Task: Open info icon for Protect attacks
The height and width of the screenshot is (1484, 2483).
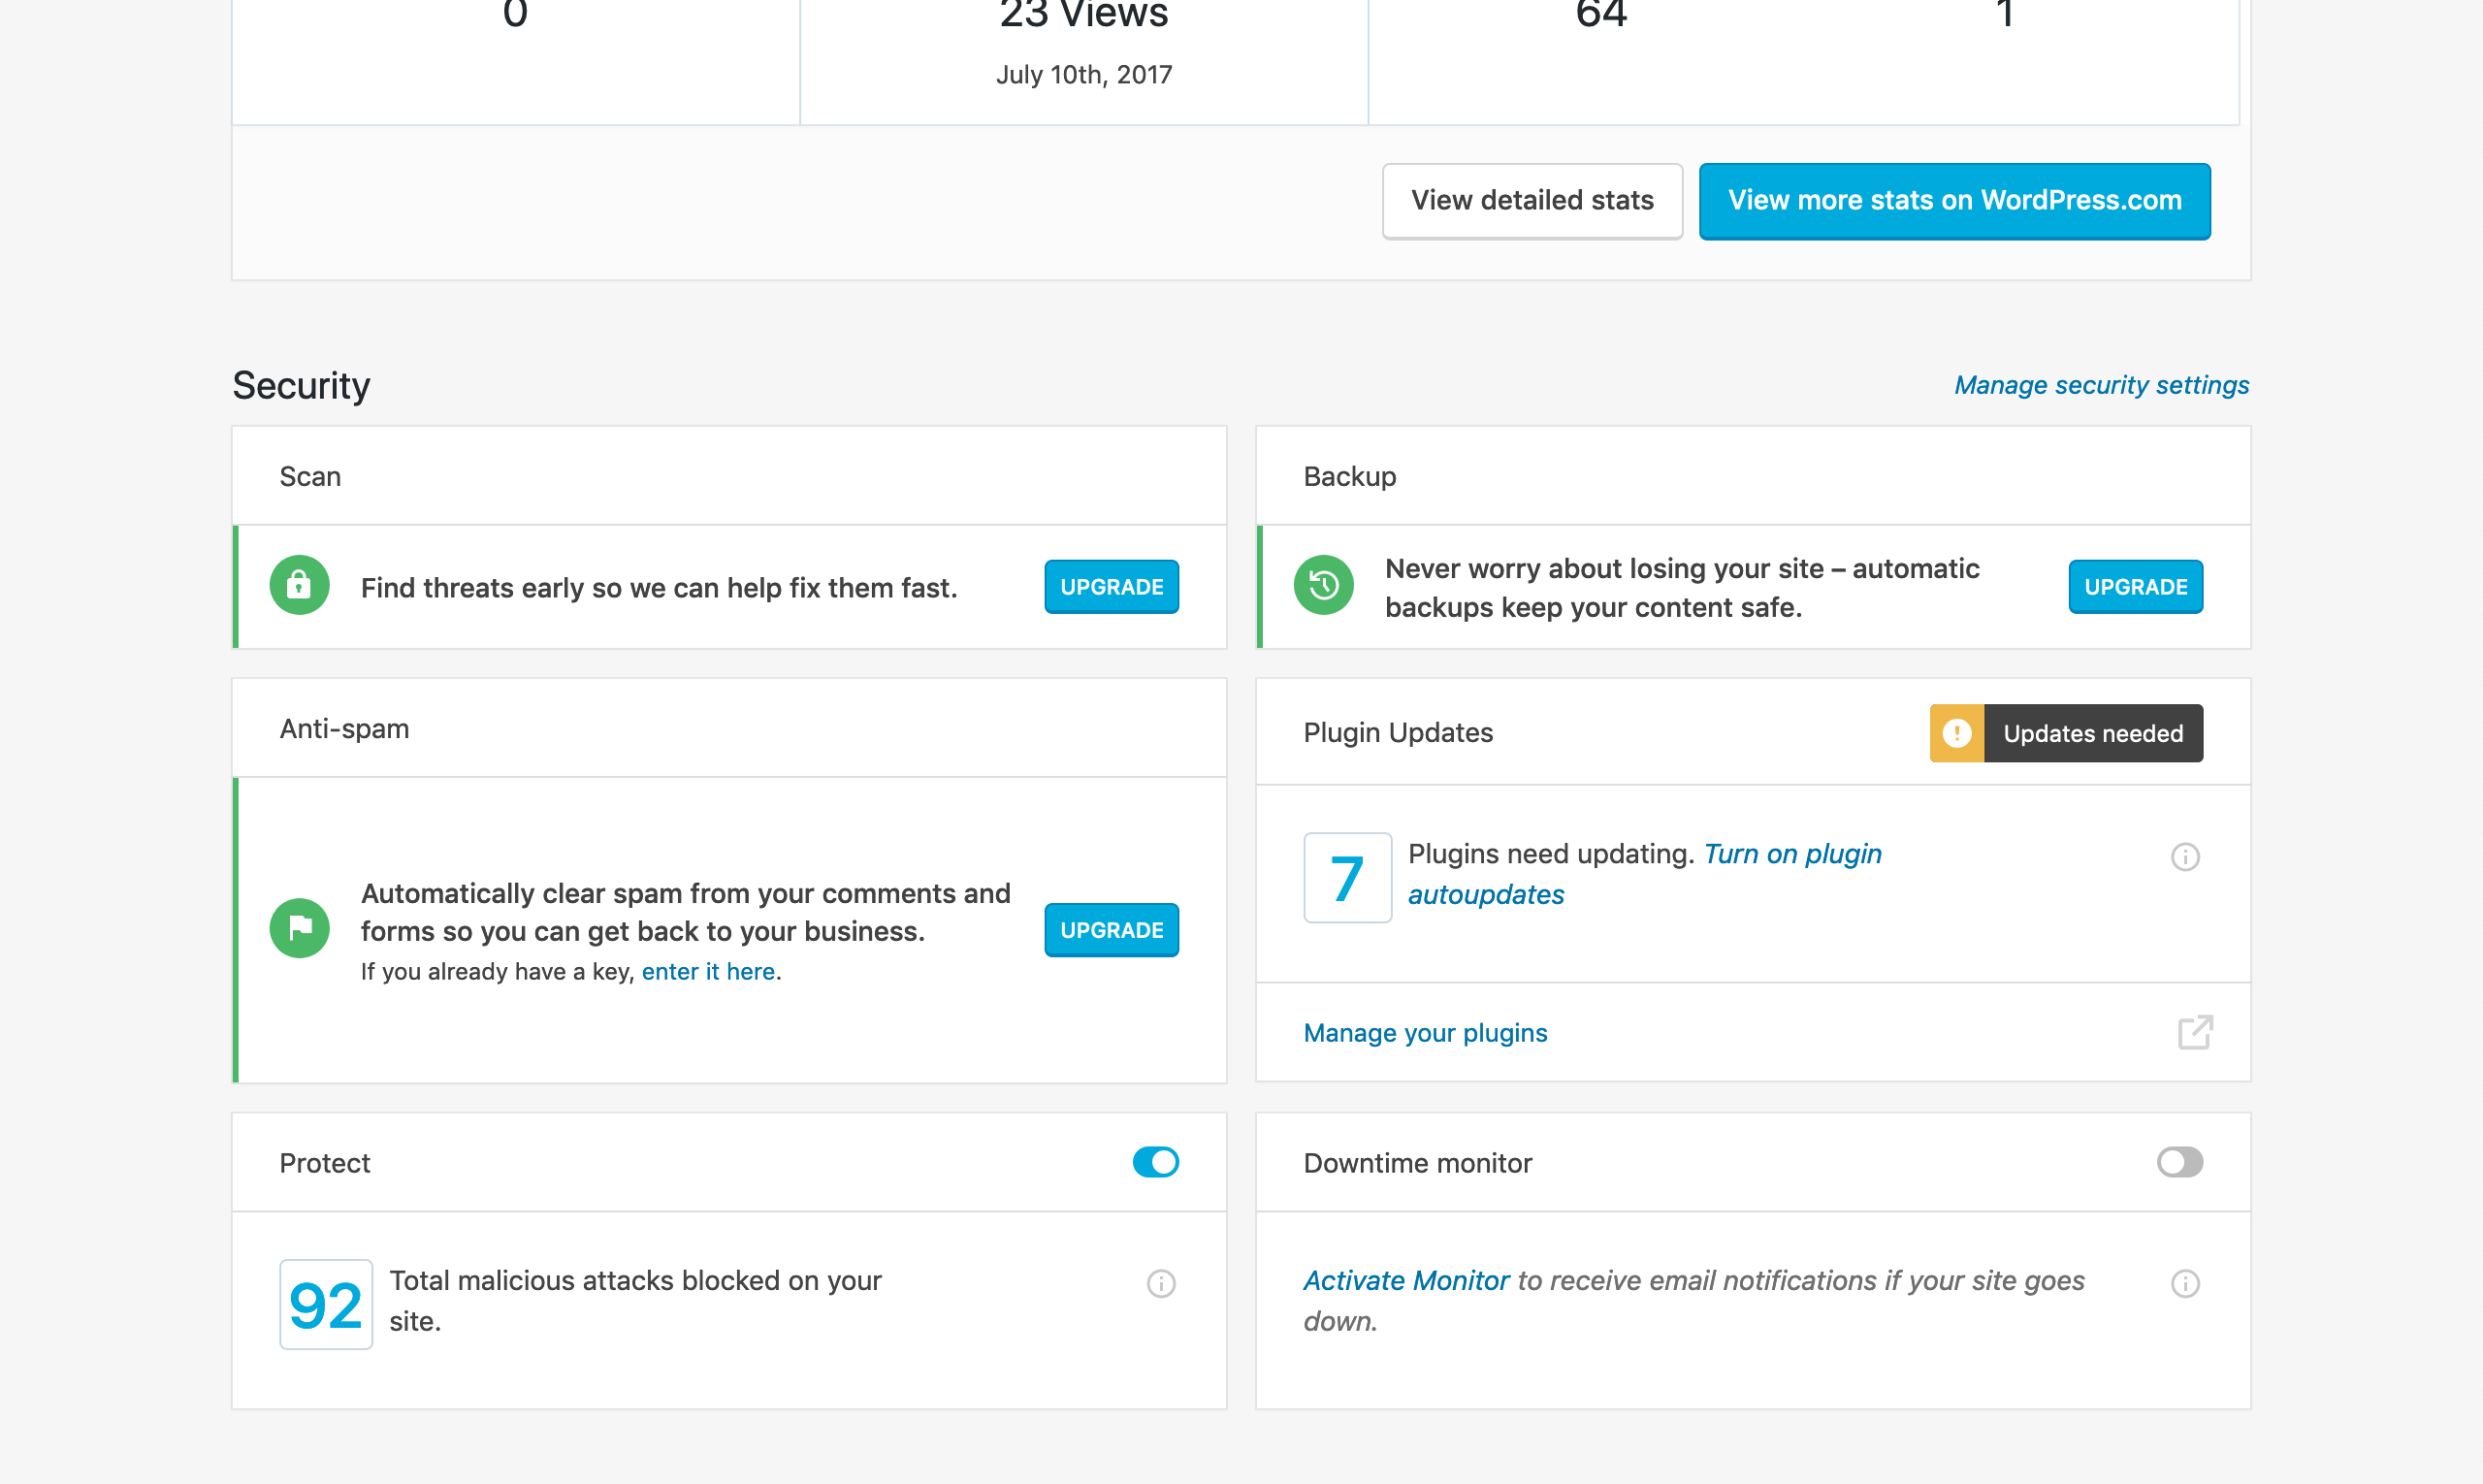Action: tap(1160, 1284)
